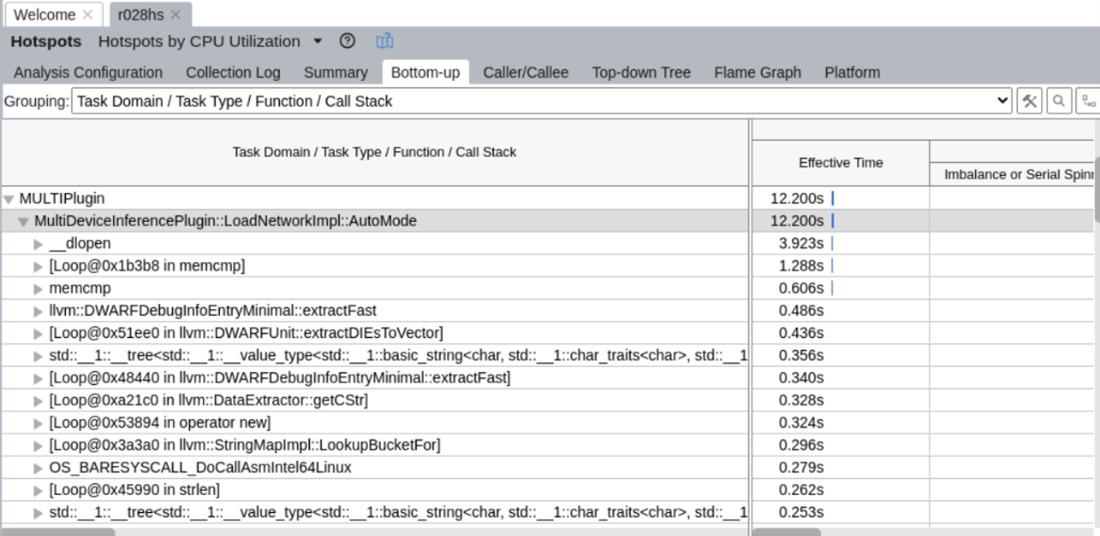Select Loop@0x3a3a0 StringMapImpl::LookupBucketFor row
Viewport: 1100px width, 536px height.
point(375,445)
